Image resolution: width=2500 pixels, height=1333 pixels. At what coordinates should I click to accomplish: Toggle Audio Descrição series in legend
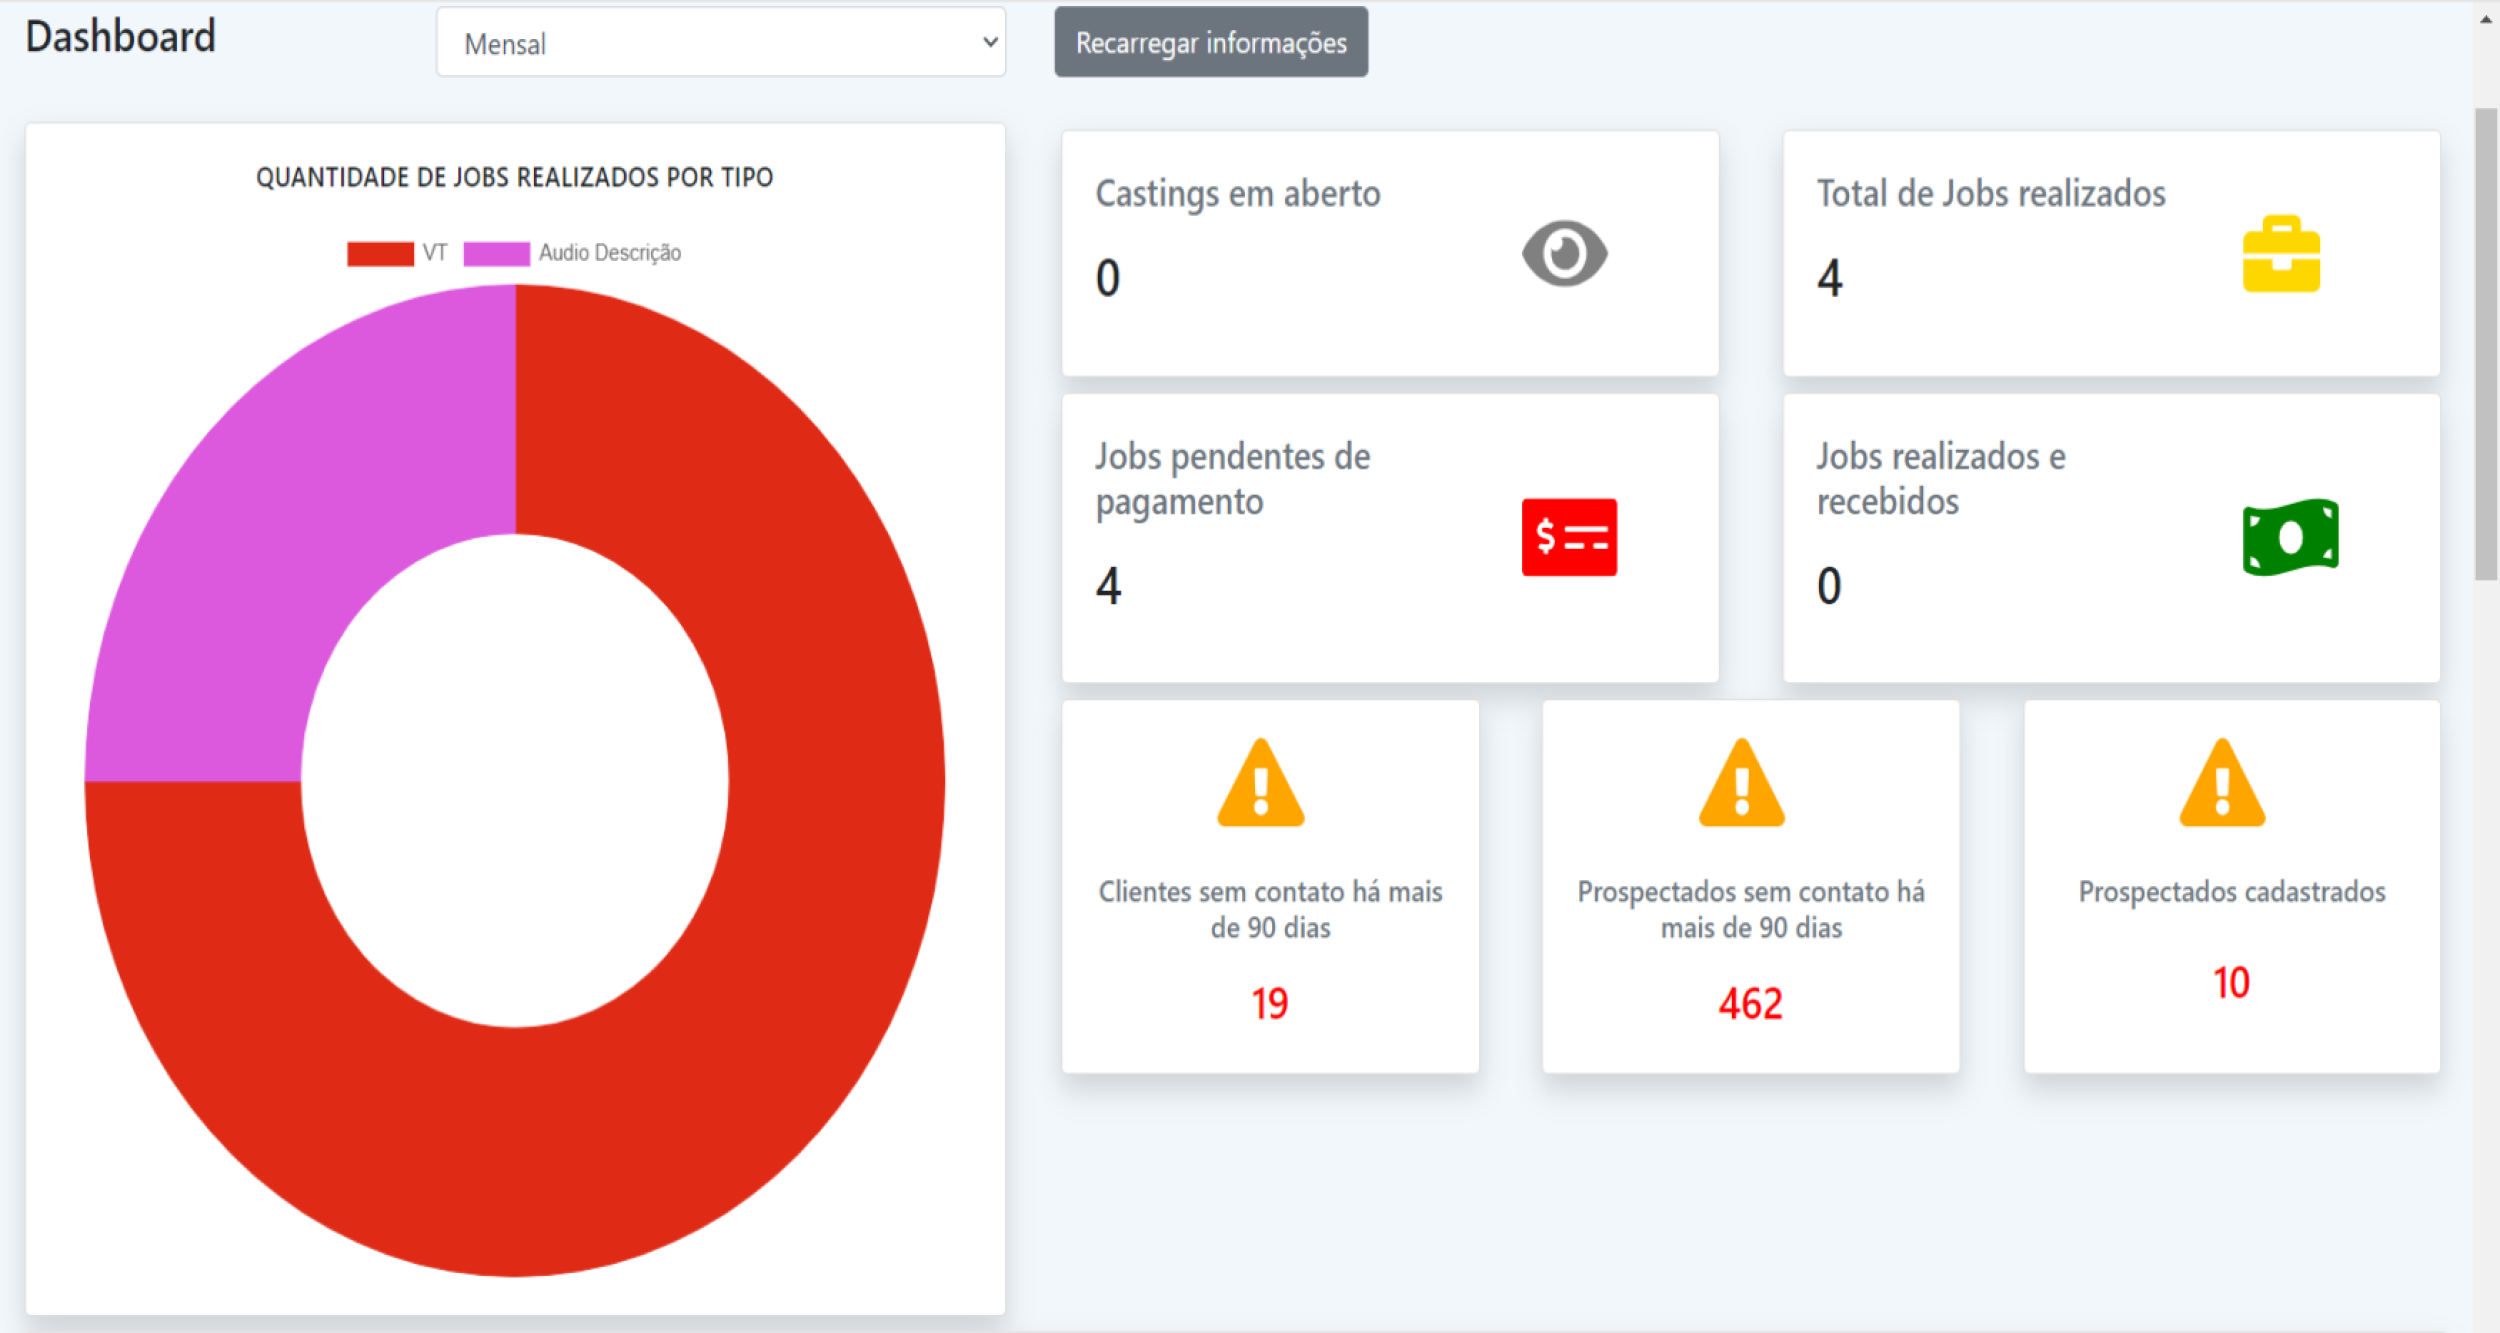pos(573,253)
